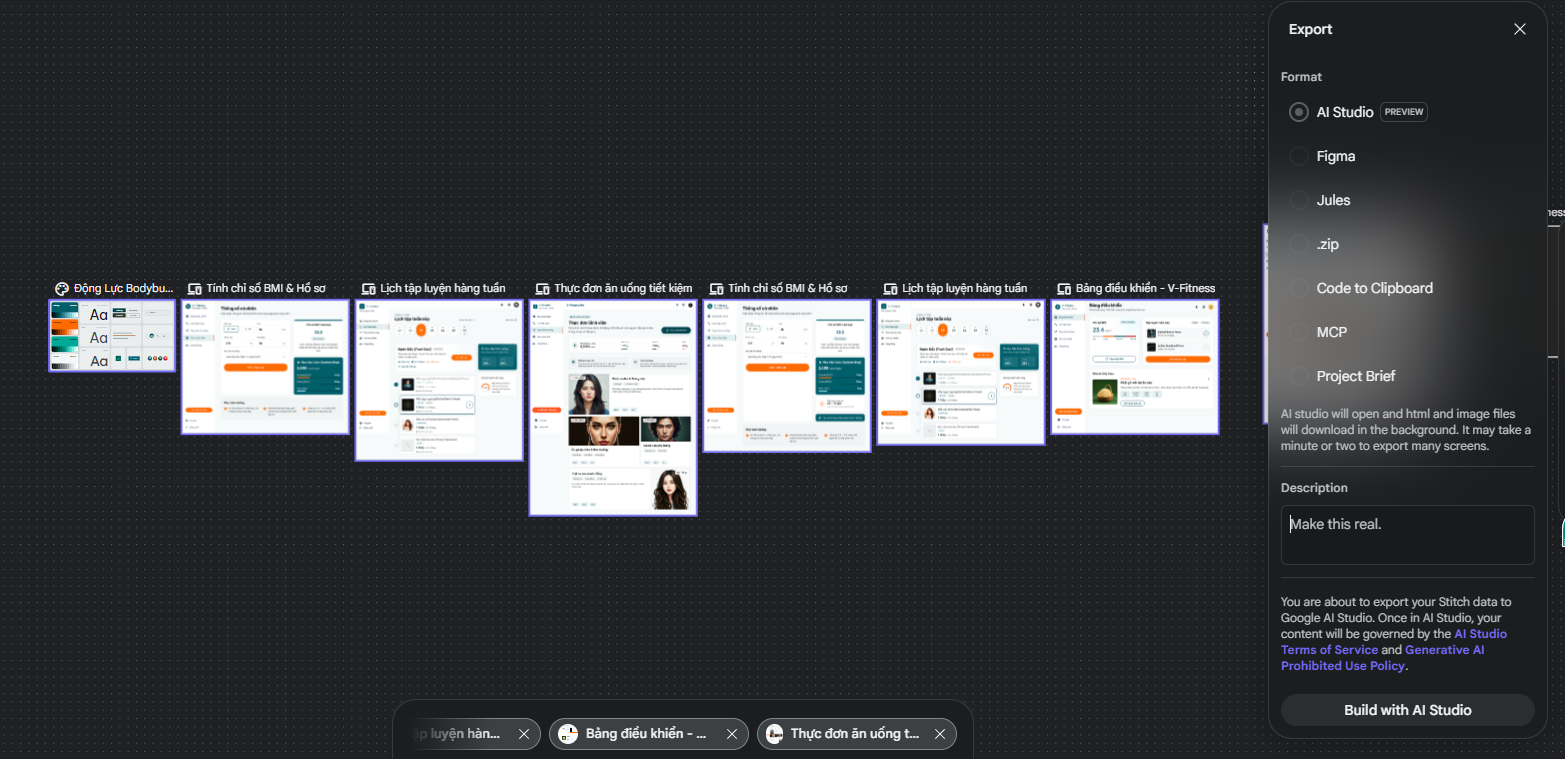This screenshot has height=759, width=1565.
Task: Select the Bảng điều khiển - V-Fitness screen thumbnail
Action: (x=1135, y=367)
